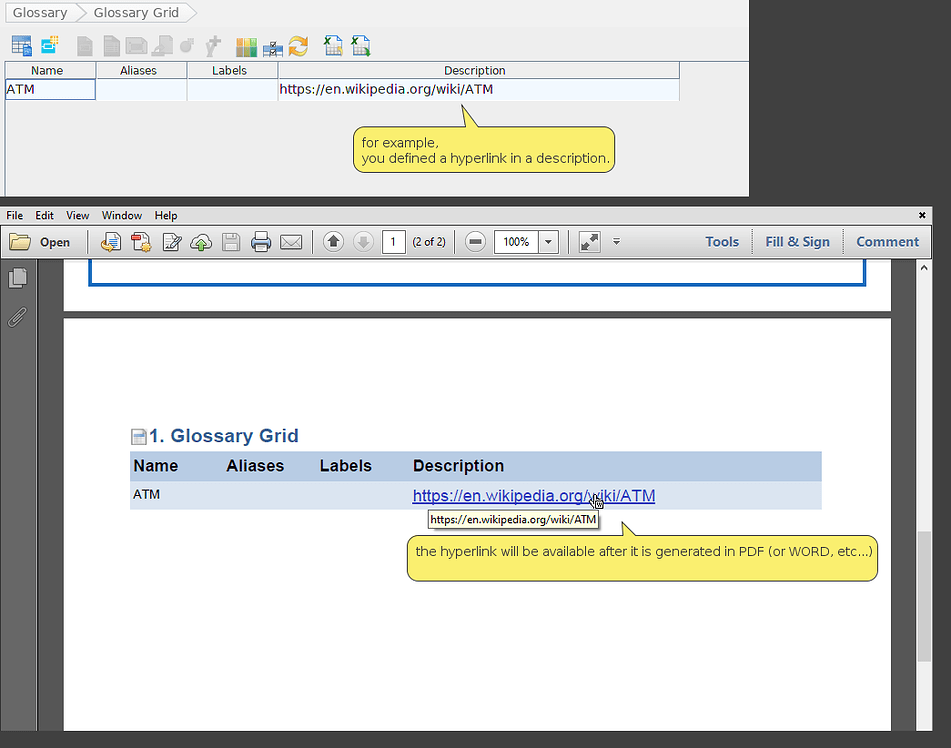Click inside the page number field
This screenshot has height=748, width=951.
(392, 241)
